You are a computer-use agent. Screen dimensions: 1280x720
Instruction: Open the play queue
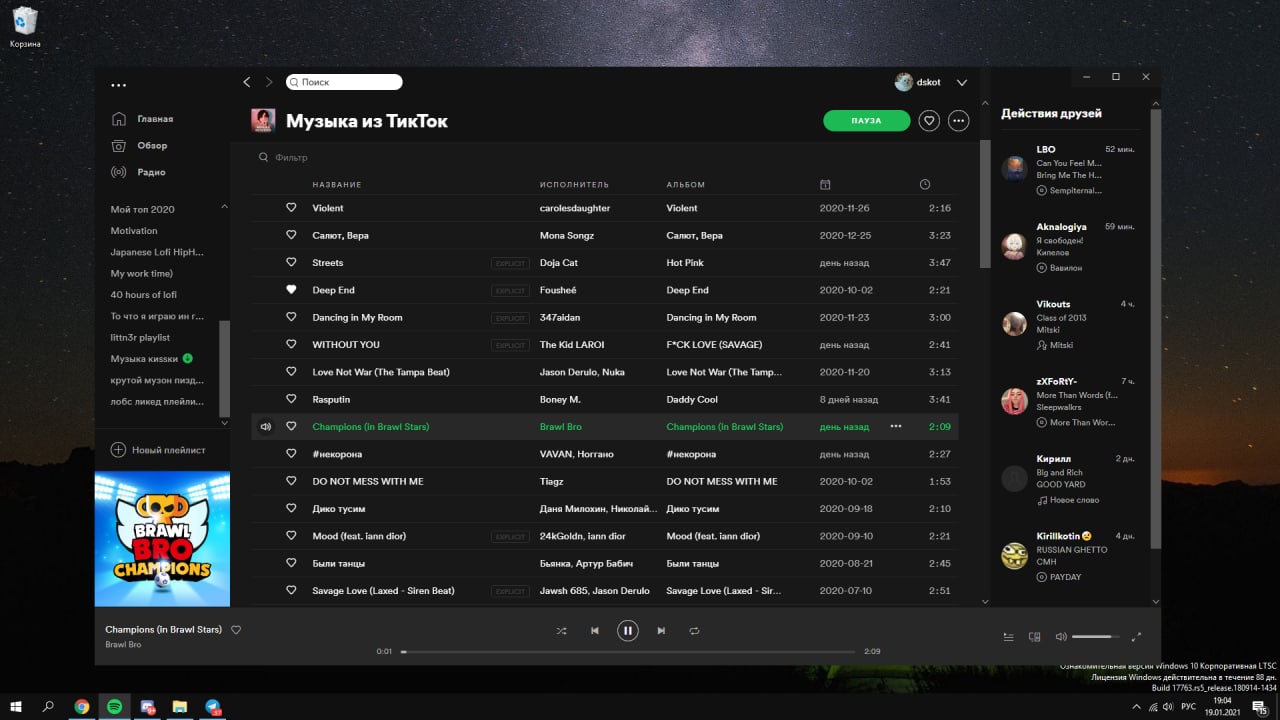(1008, 636)
